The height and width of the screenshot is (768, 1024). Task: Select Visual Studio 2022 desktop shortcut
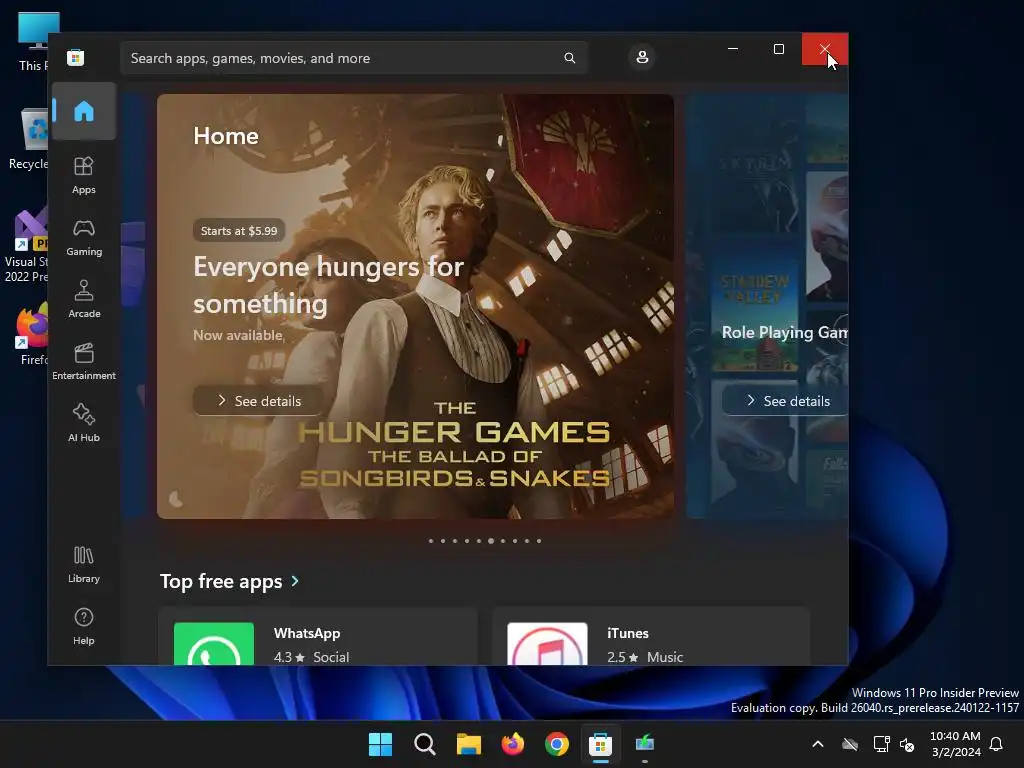tap(26, 246)
